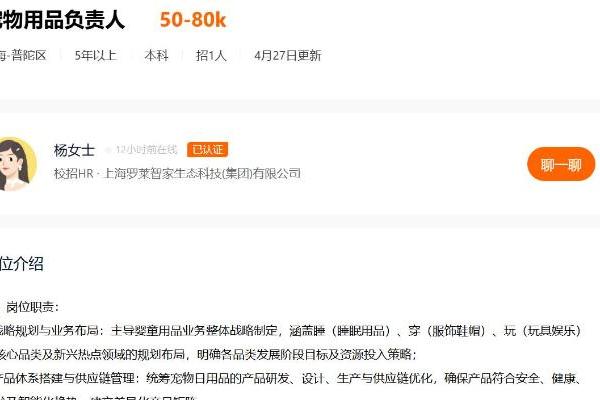
Task: Click the line mentioning 睡眠用品
Action: click(x=291, y=331)
